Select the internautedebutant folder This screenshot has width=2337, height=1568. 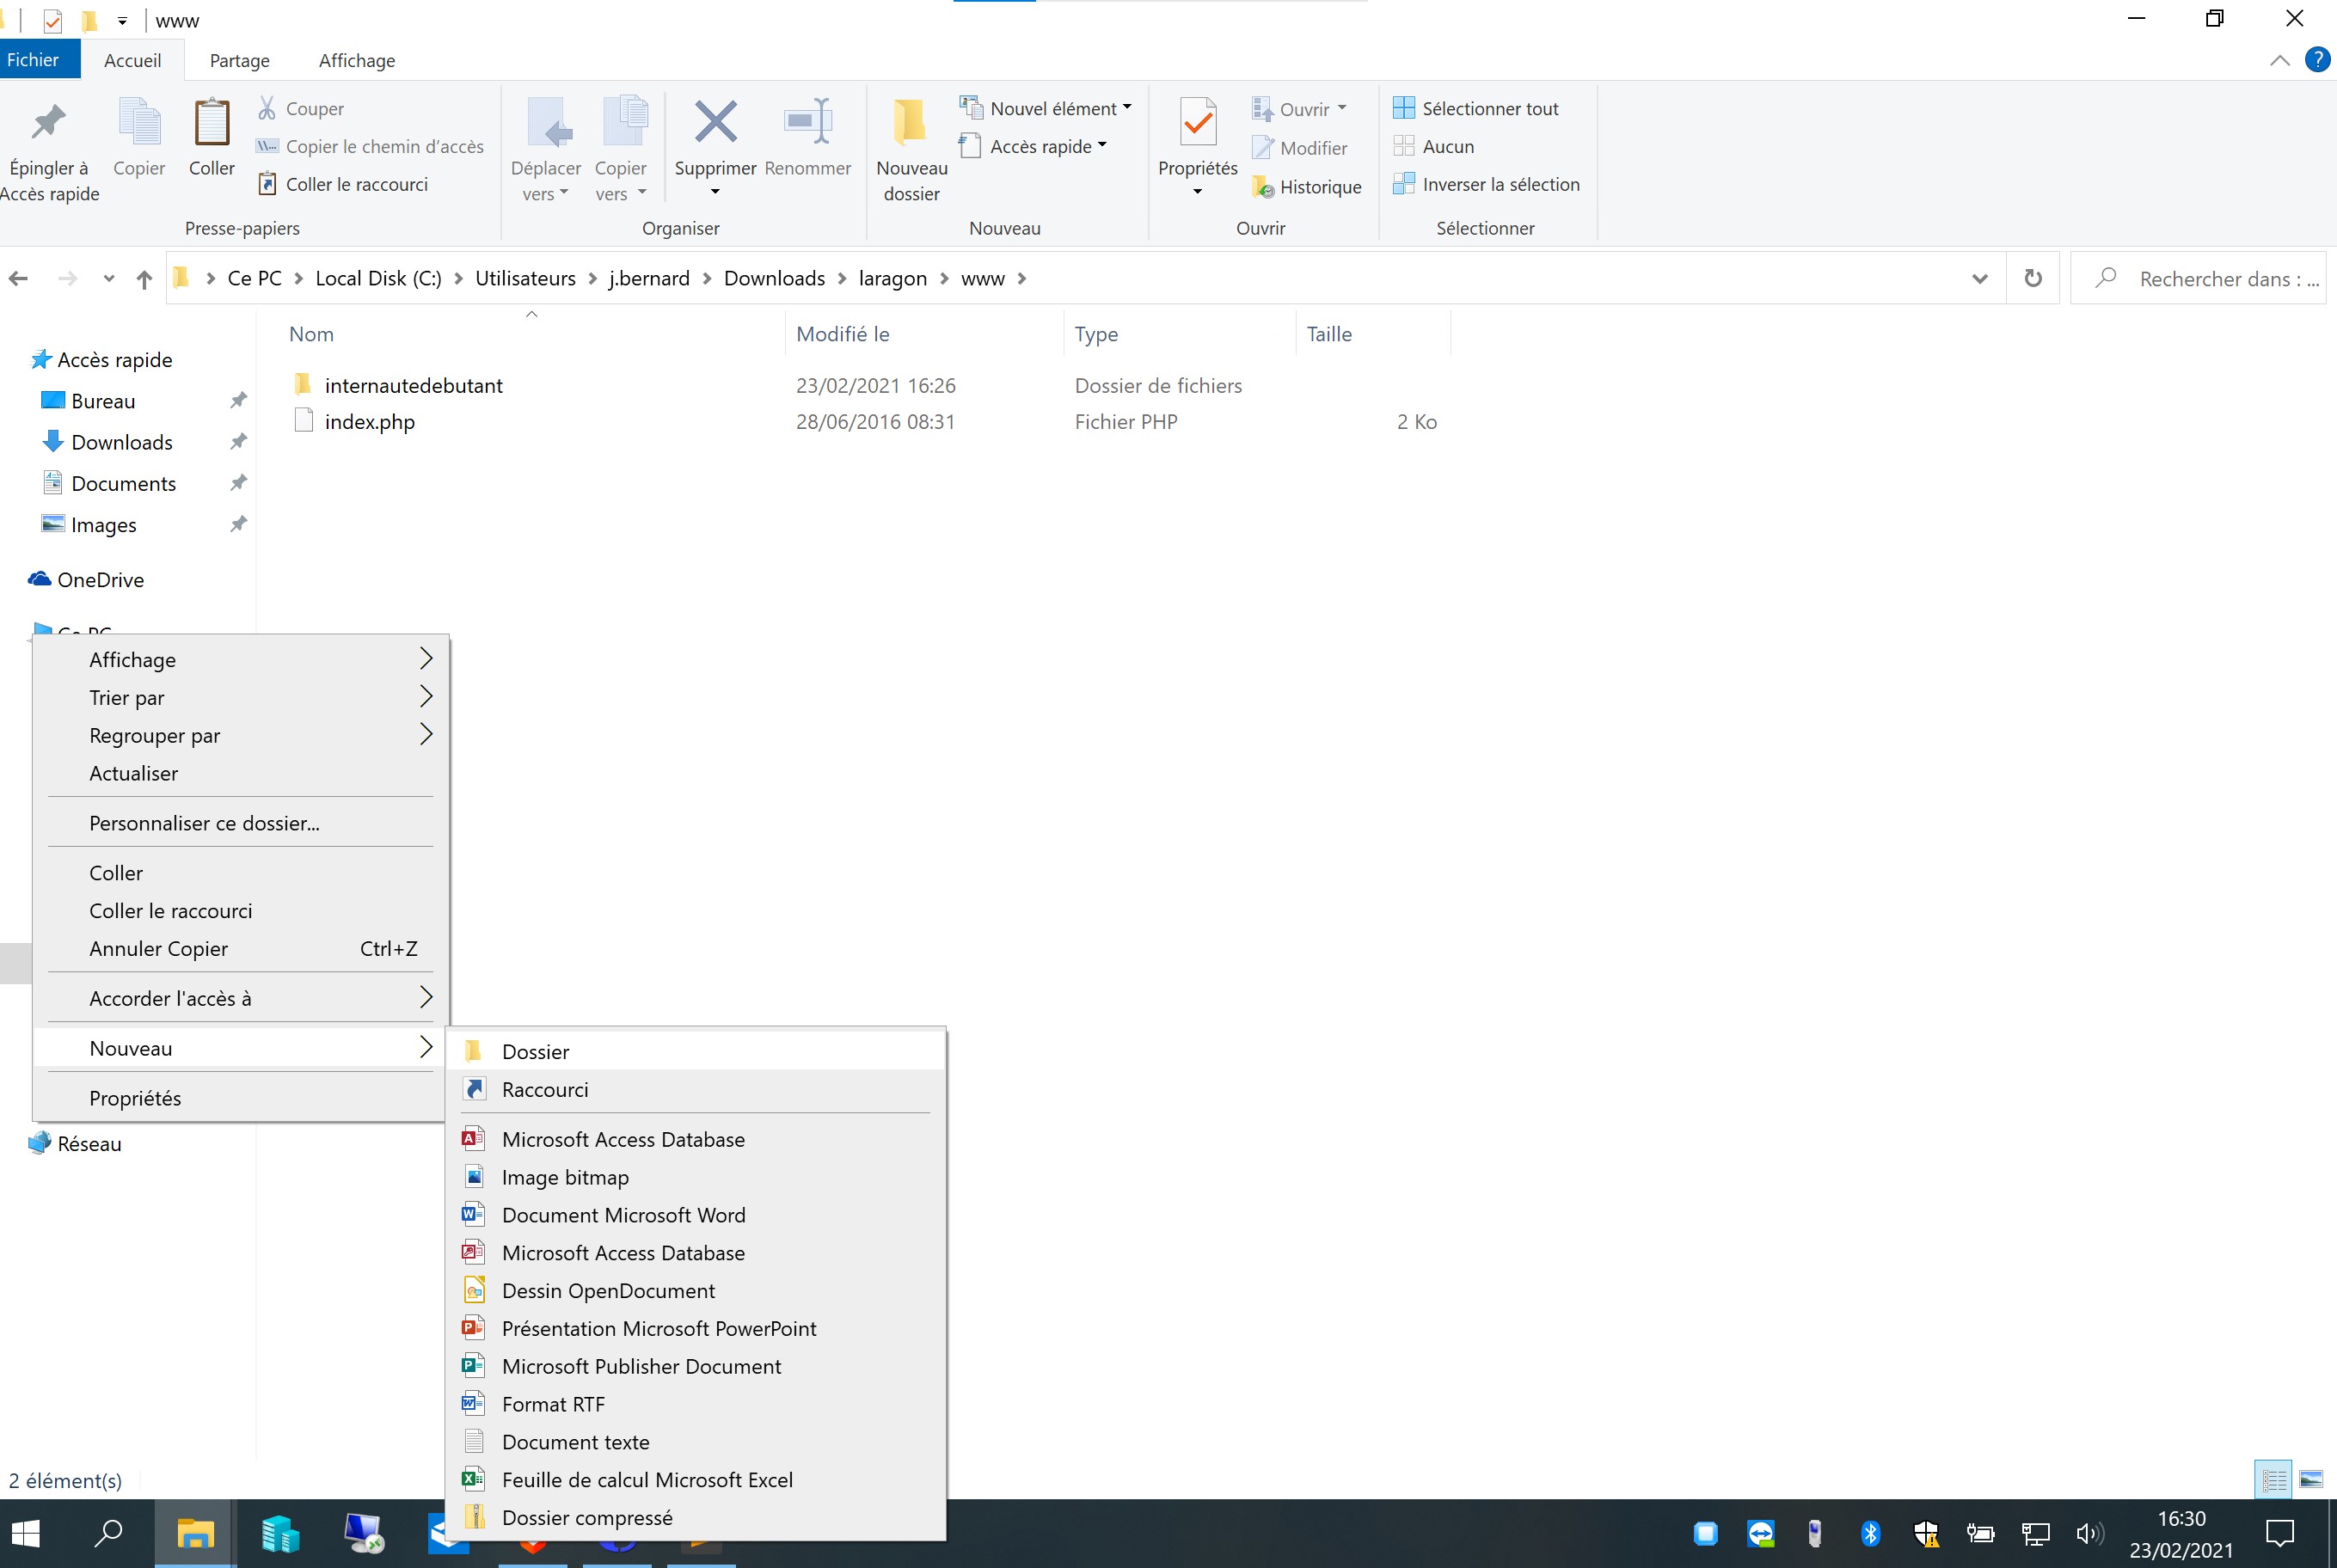[413, 385]
